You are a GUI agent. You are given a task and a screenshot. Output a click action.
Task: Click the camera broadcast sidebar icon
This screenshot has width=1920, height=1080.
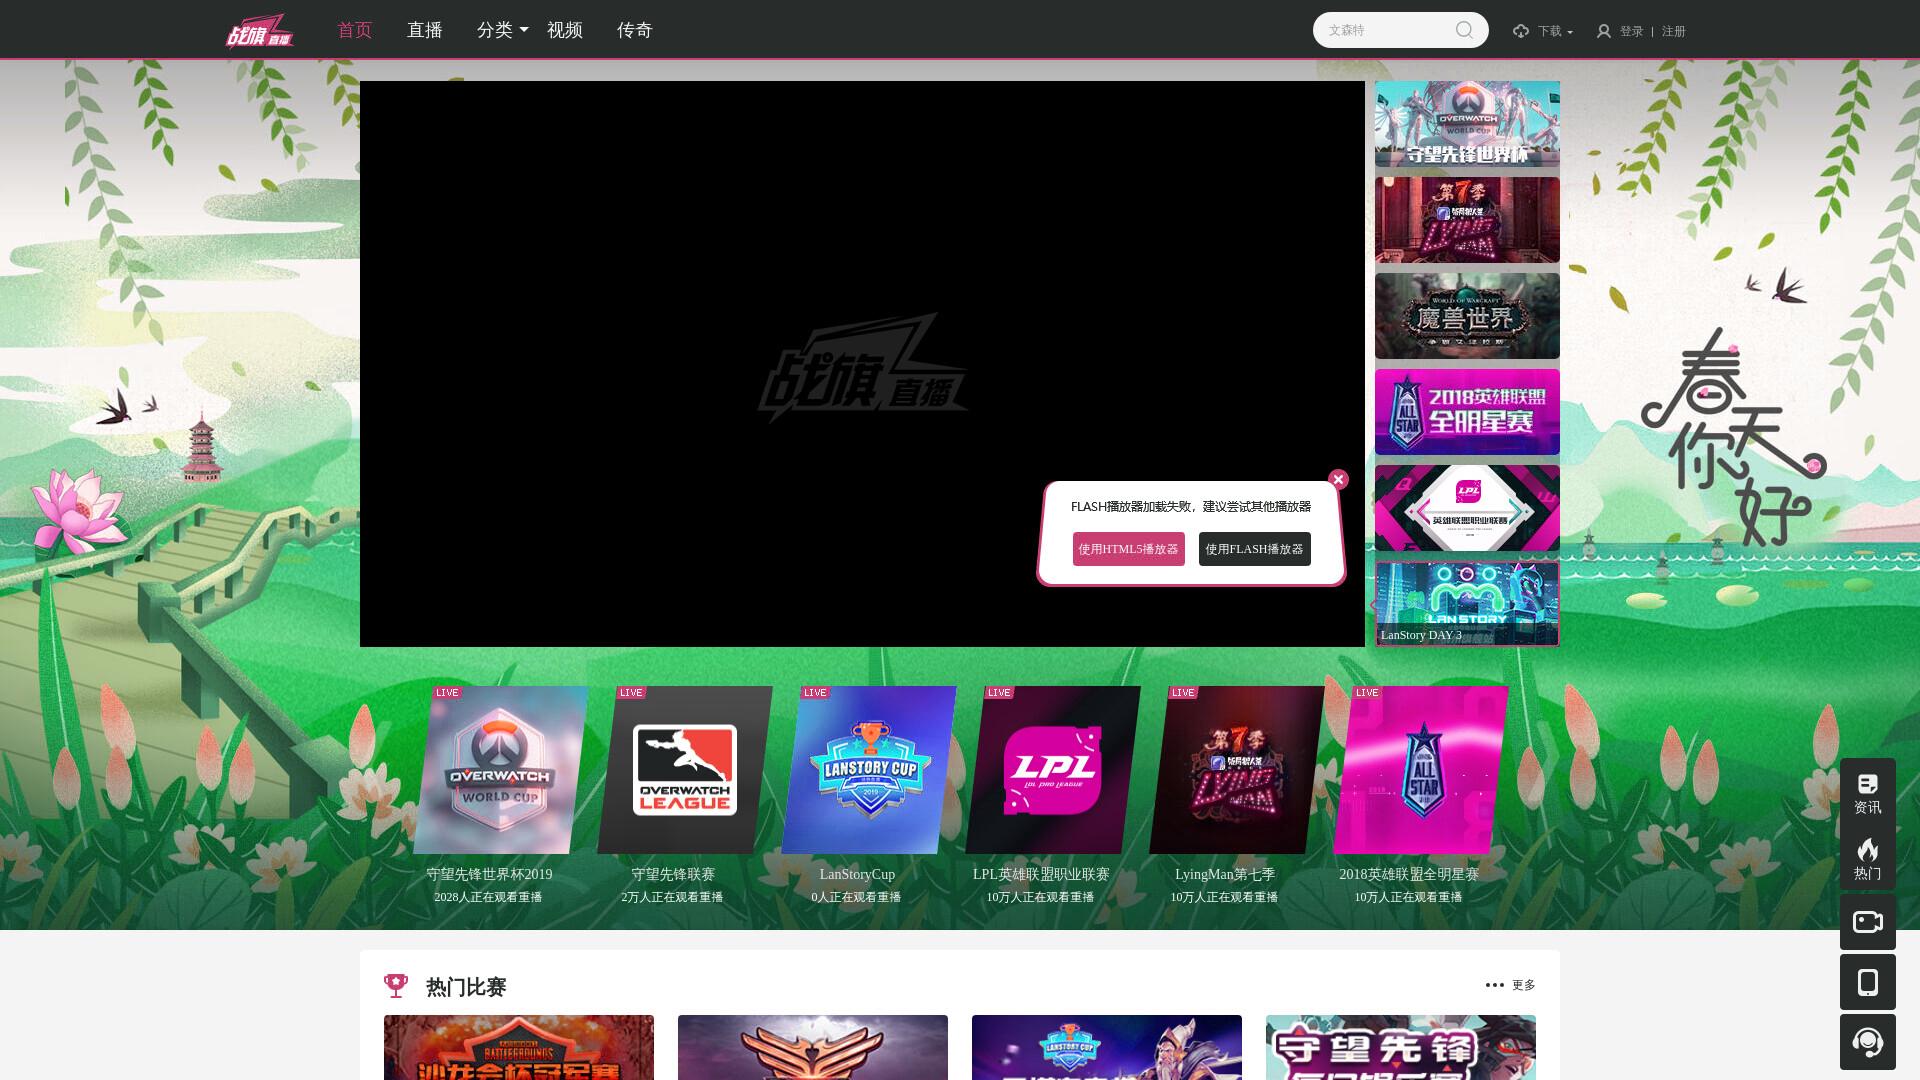[1867, 922]
